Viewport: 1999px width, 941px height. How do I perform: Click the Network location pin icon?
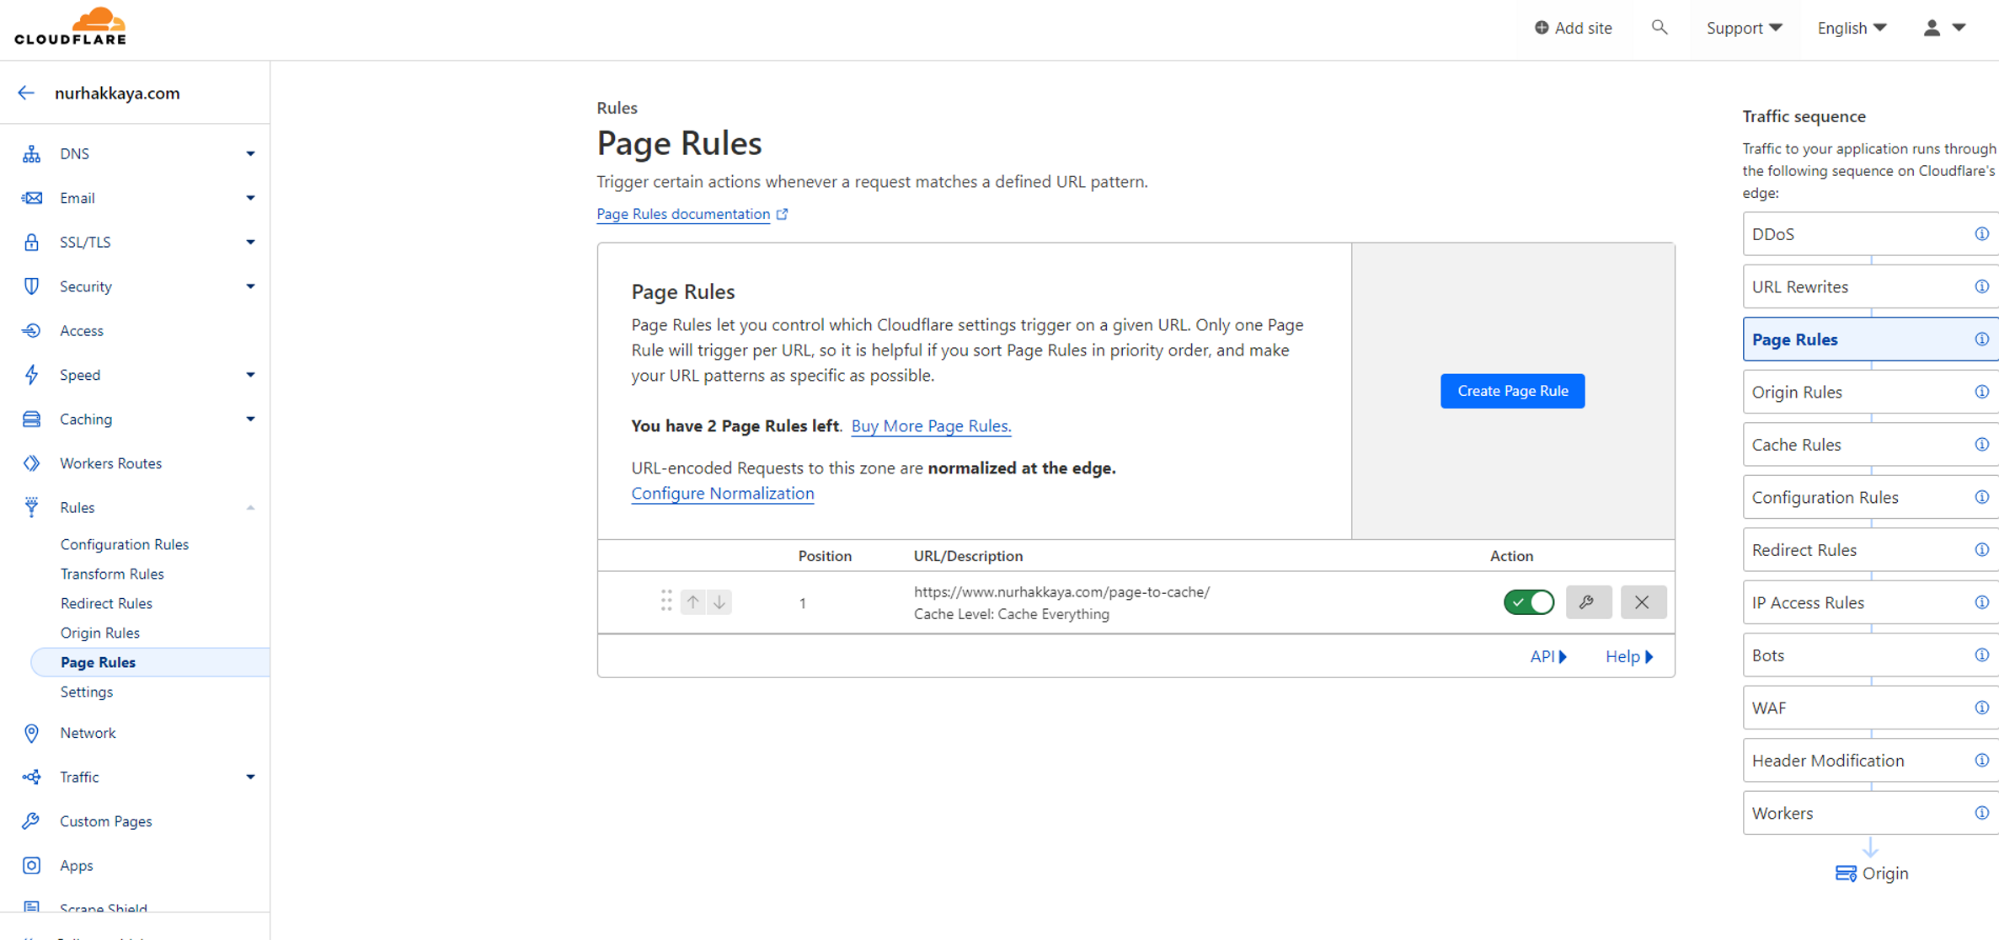[32, 733]
